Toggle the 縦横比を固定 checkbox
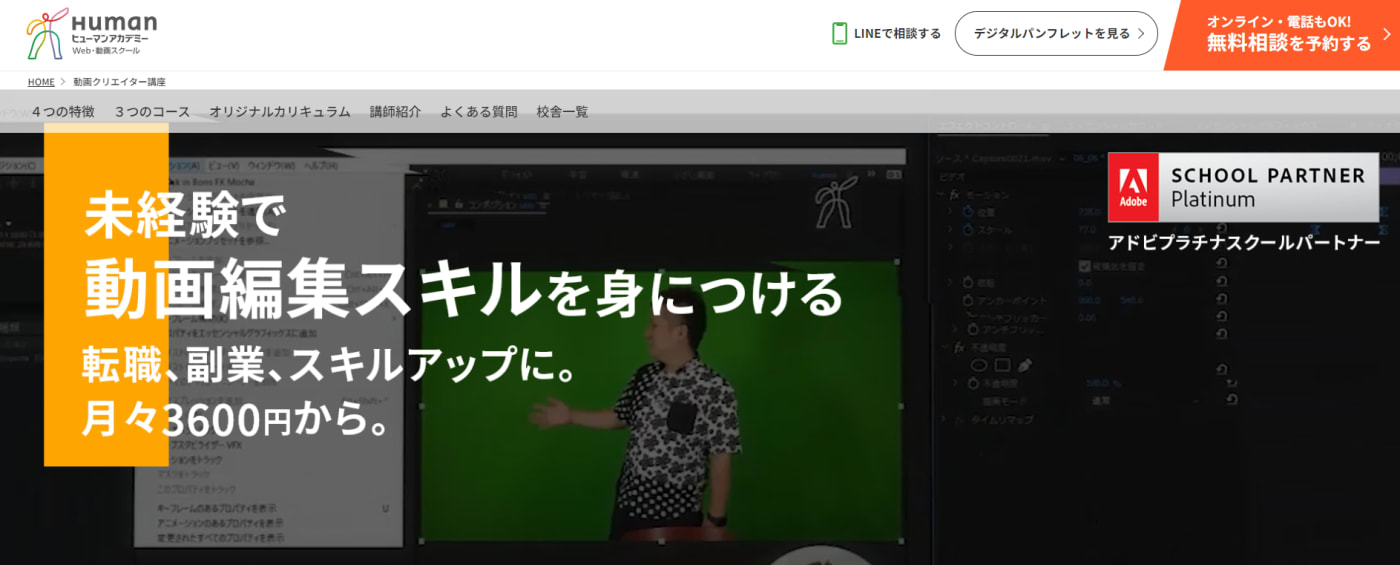The image size is (1400, 565). [x=1085, y=266]
